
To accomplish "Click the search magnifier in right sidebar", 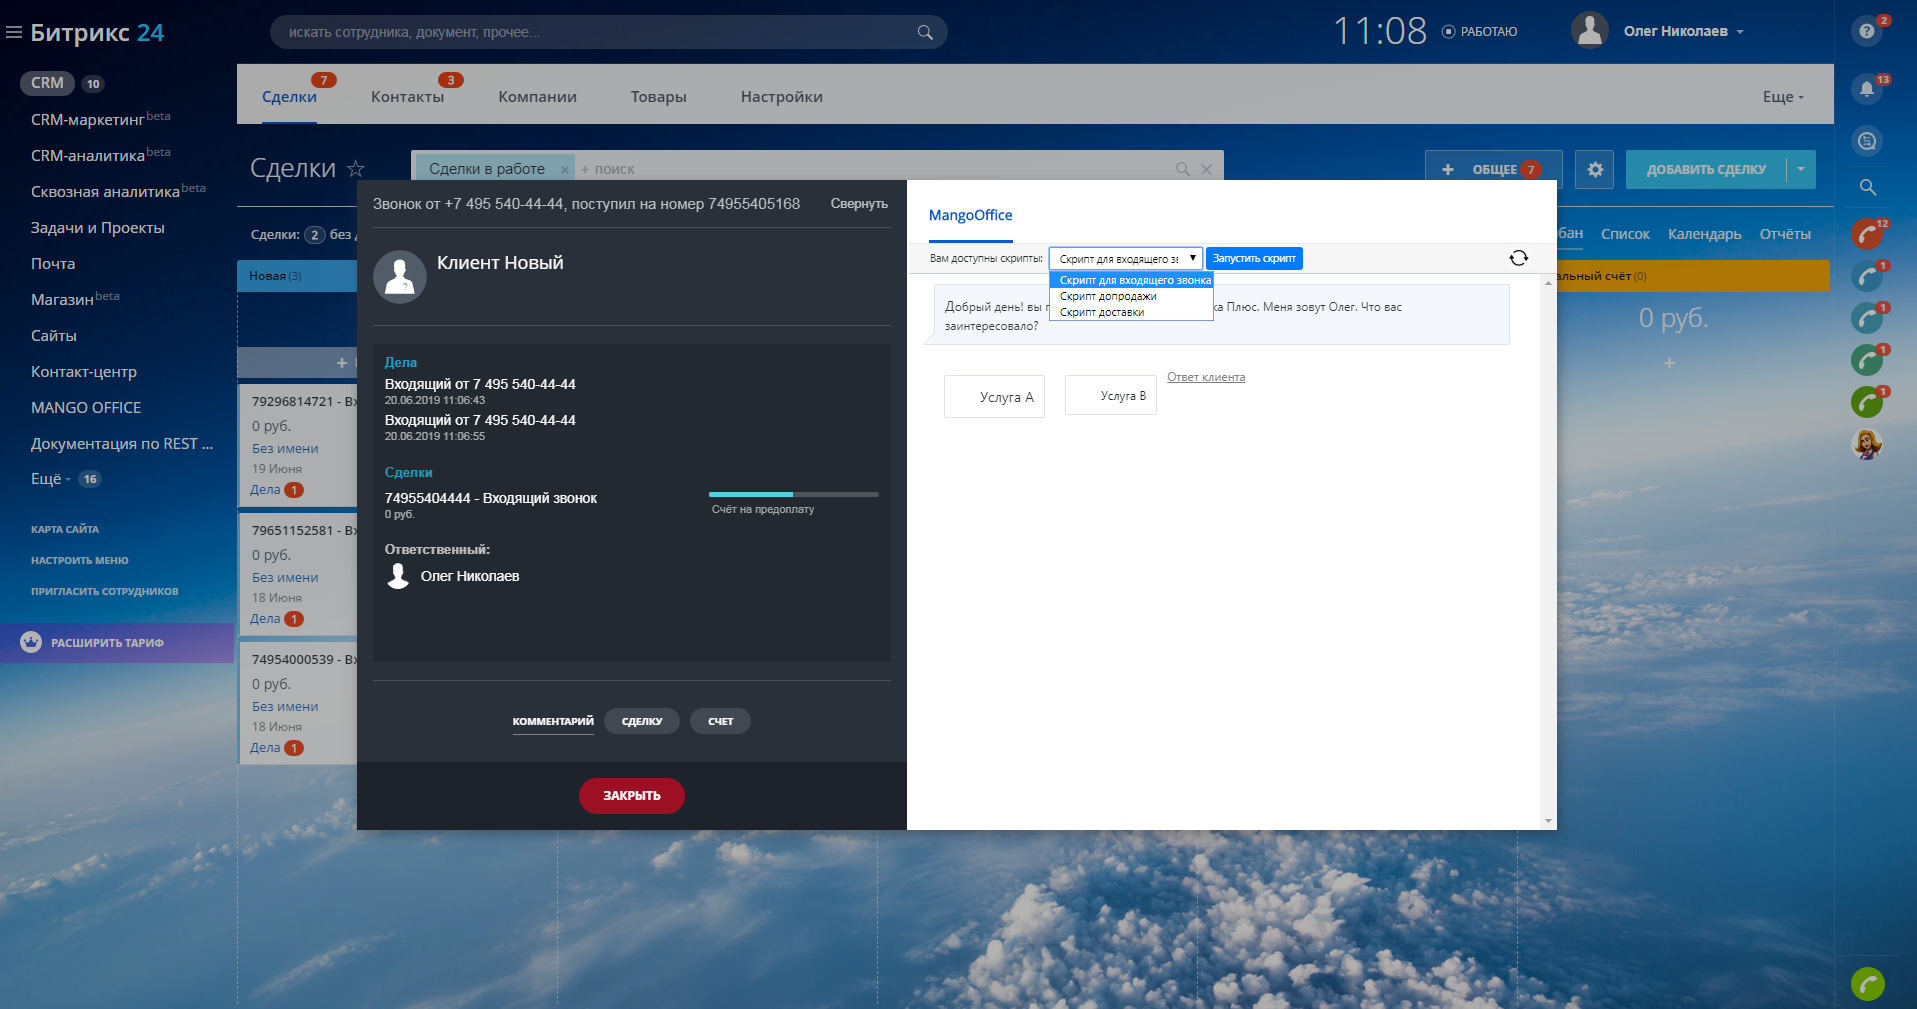I will [x=1867, y=187].
